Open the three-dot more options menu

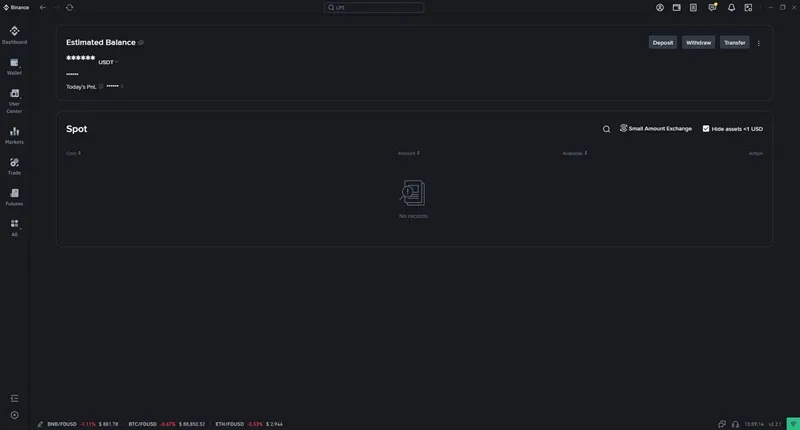759,43
